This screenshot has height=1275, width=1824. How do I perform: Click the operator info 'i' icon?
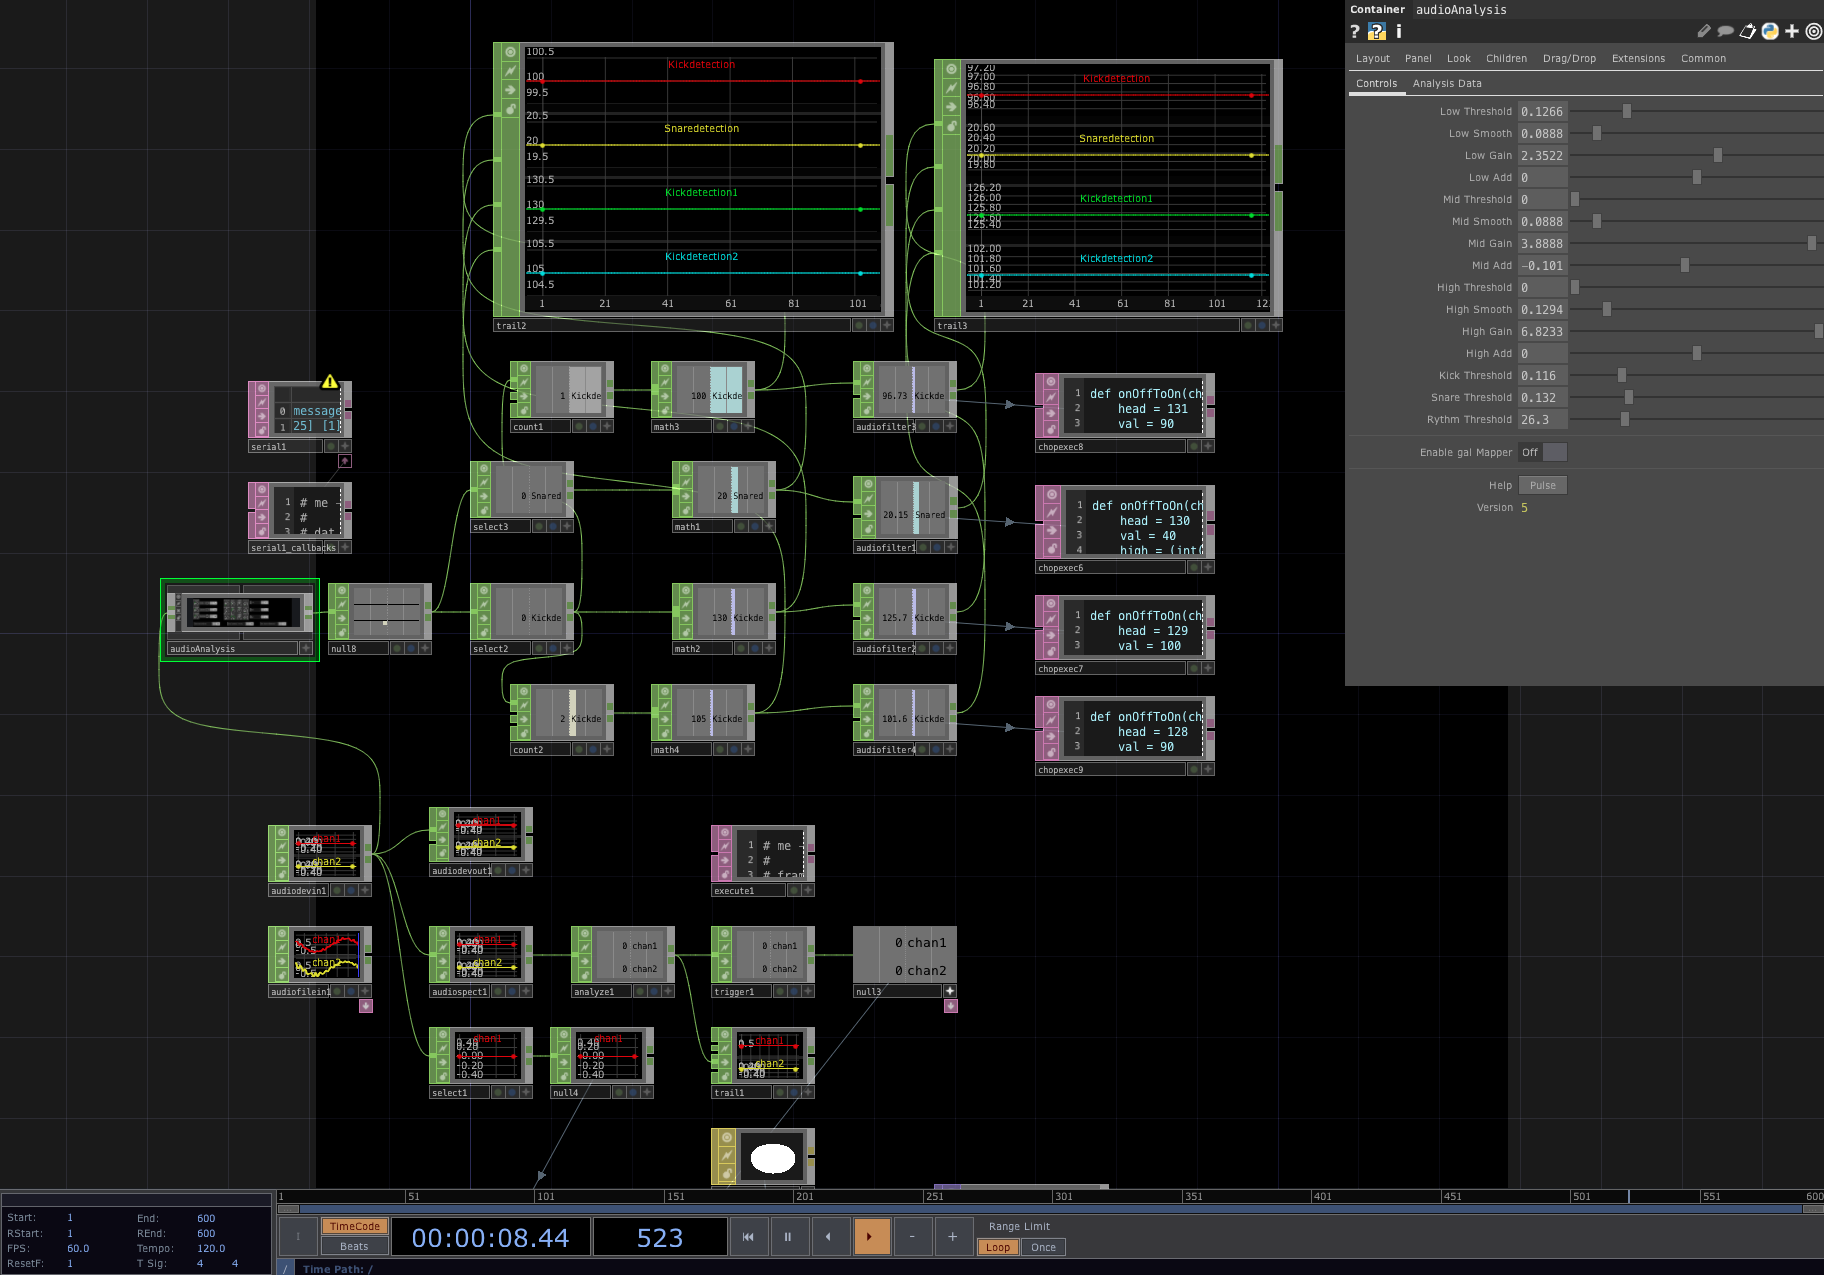pos(1398,32)
